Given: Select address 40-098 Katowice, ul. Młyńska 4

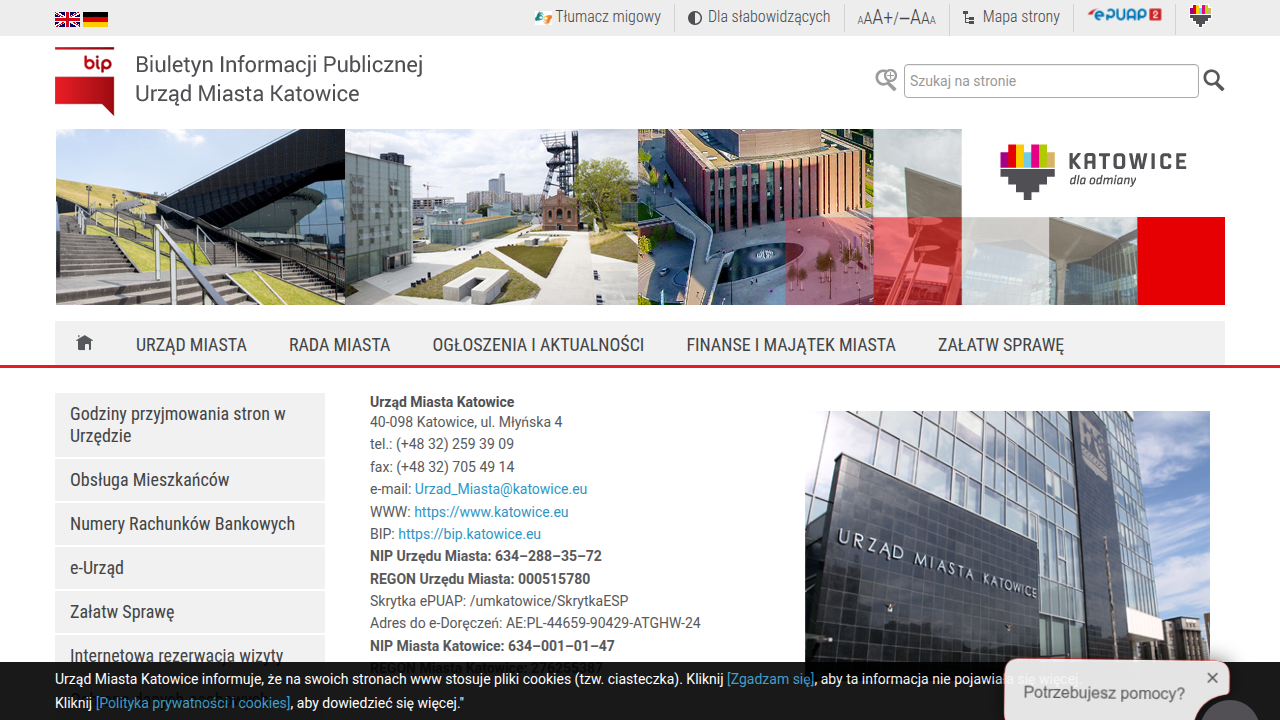Looking at the screenshot, I should pos(466,422).
